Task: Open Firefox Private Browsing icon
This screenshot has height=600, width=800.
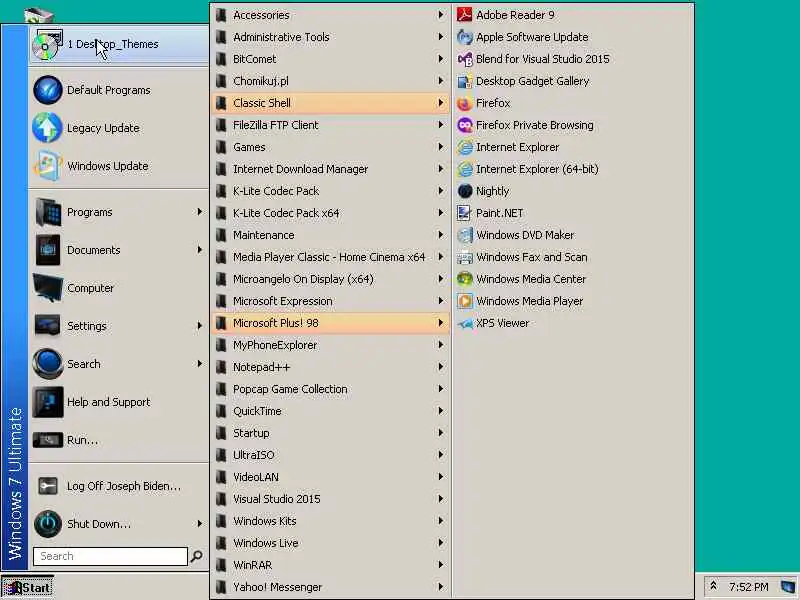Action: pyautogui.click(x=464, y=125)
